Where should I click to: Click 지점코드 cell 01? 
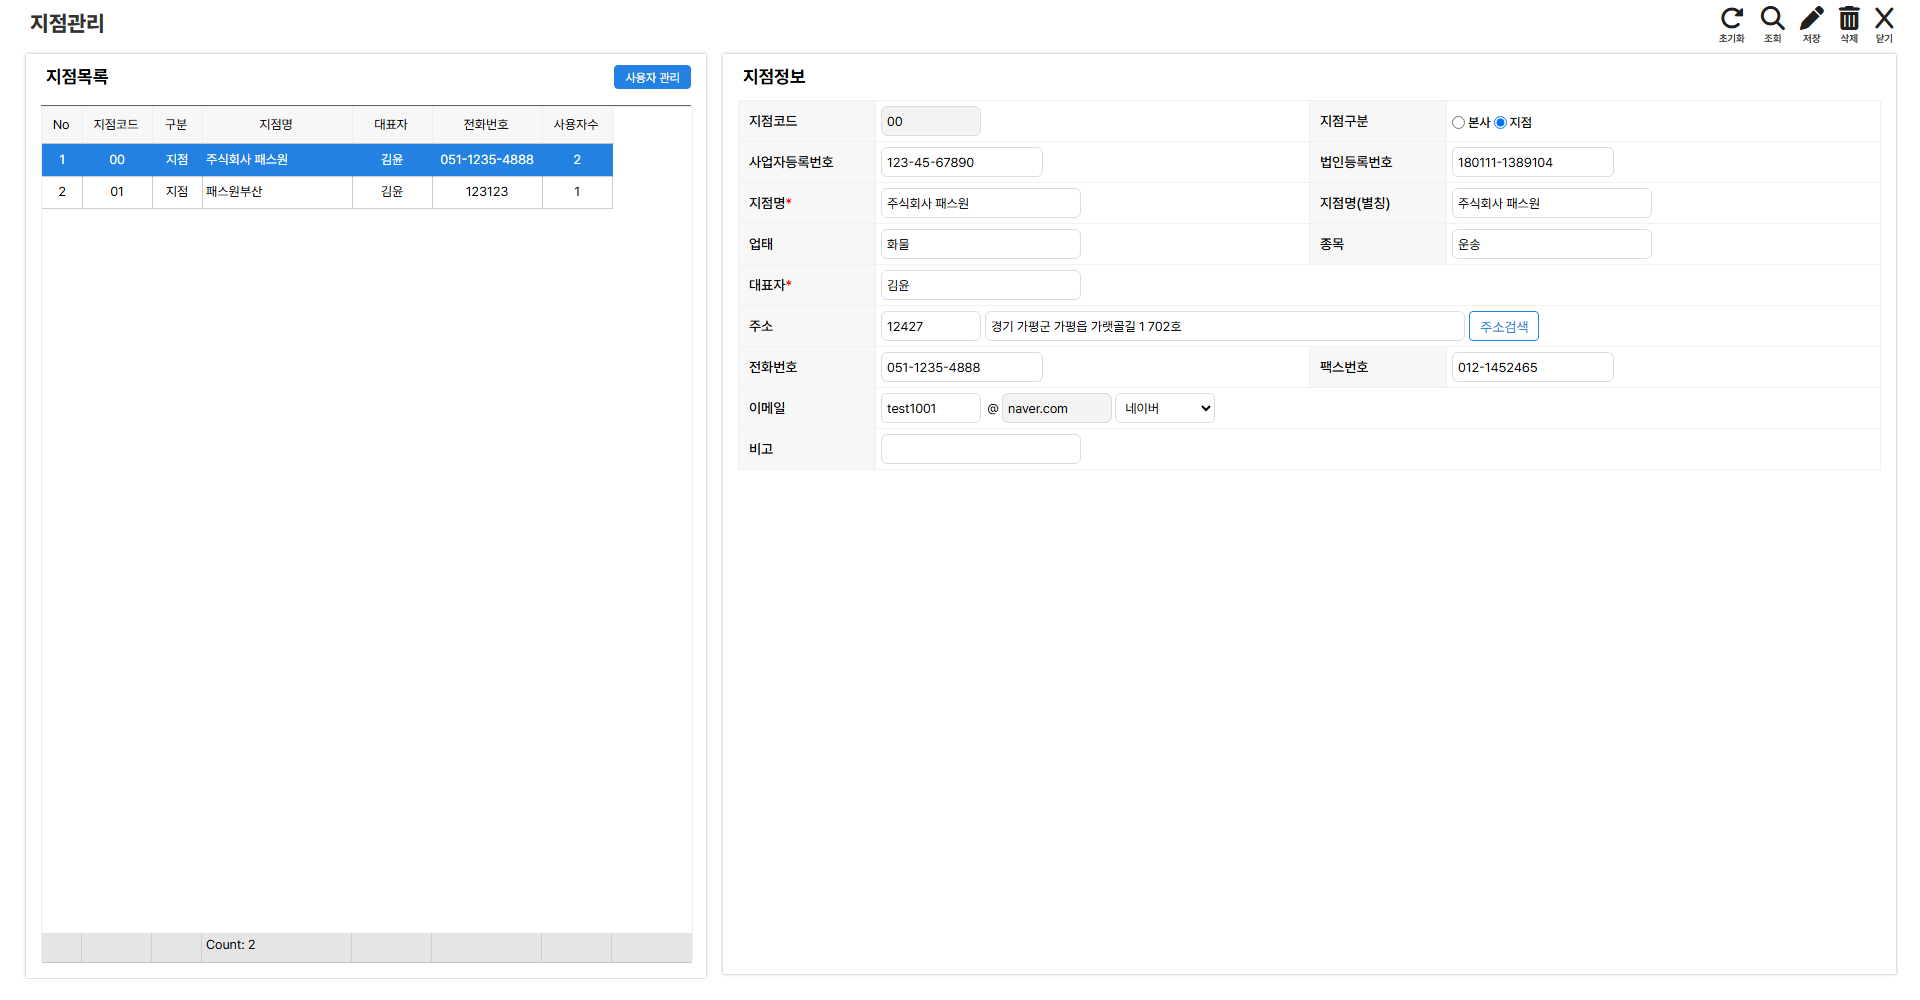[117, 192]
